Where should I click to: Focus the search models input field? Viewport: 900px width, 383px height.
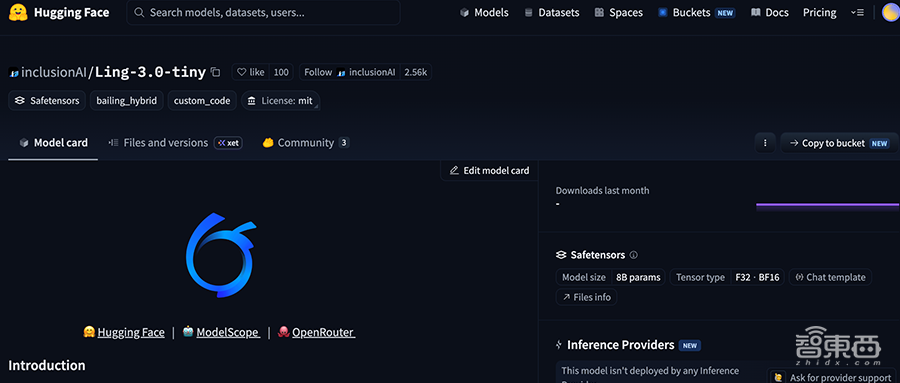pyautogui.click(x=263, y=12)
